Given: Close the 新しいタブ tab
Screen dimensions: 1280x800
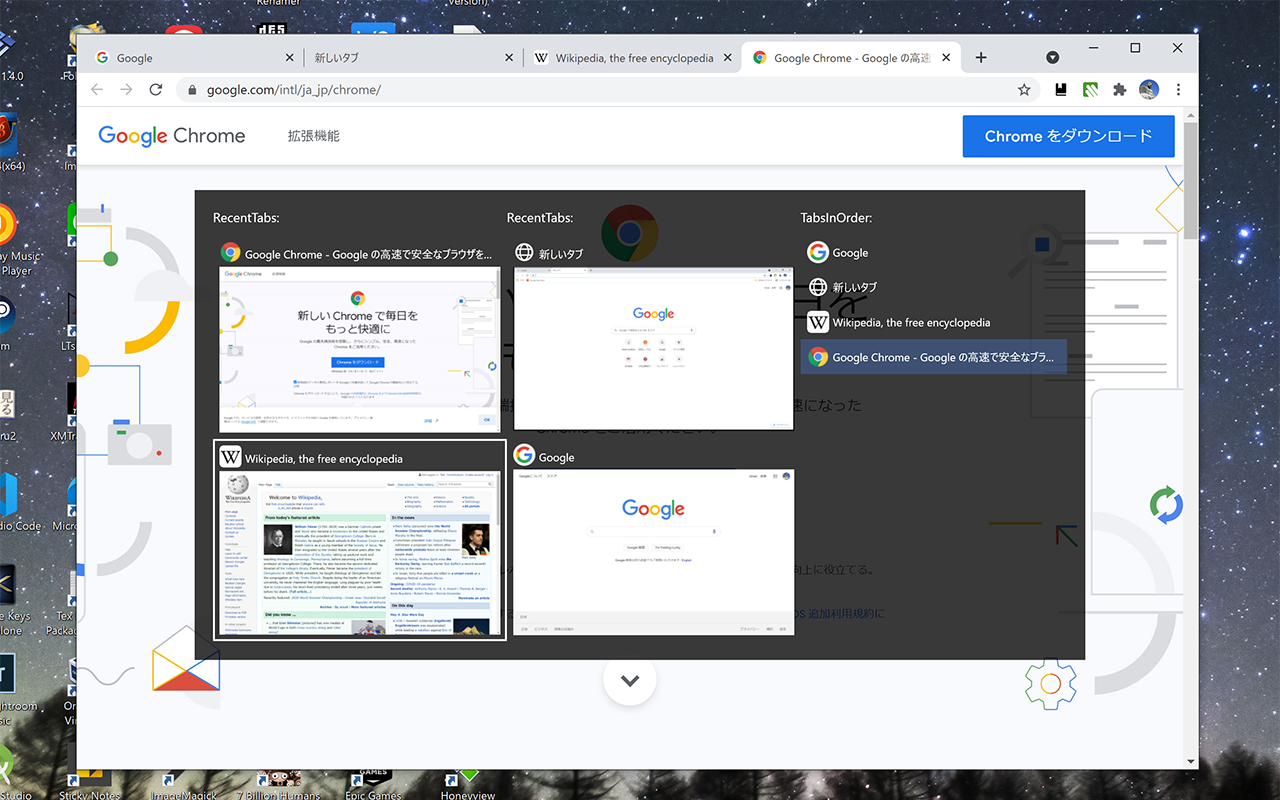Looking at the screenshot, I should pos(510,58).
